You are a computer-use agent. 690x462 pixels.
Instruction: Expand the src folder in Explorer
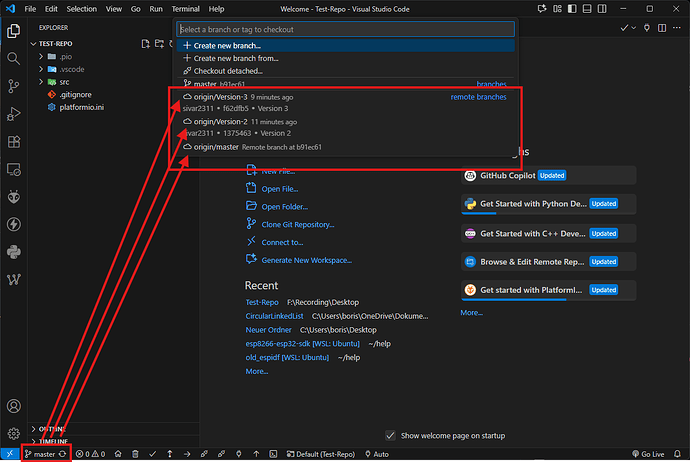(64, 81)
